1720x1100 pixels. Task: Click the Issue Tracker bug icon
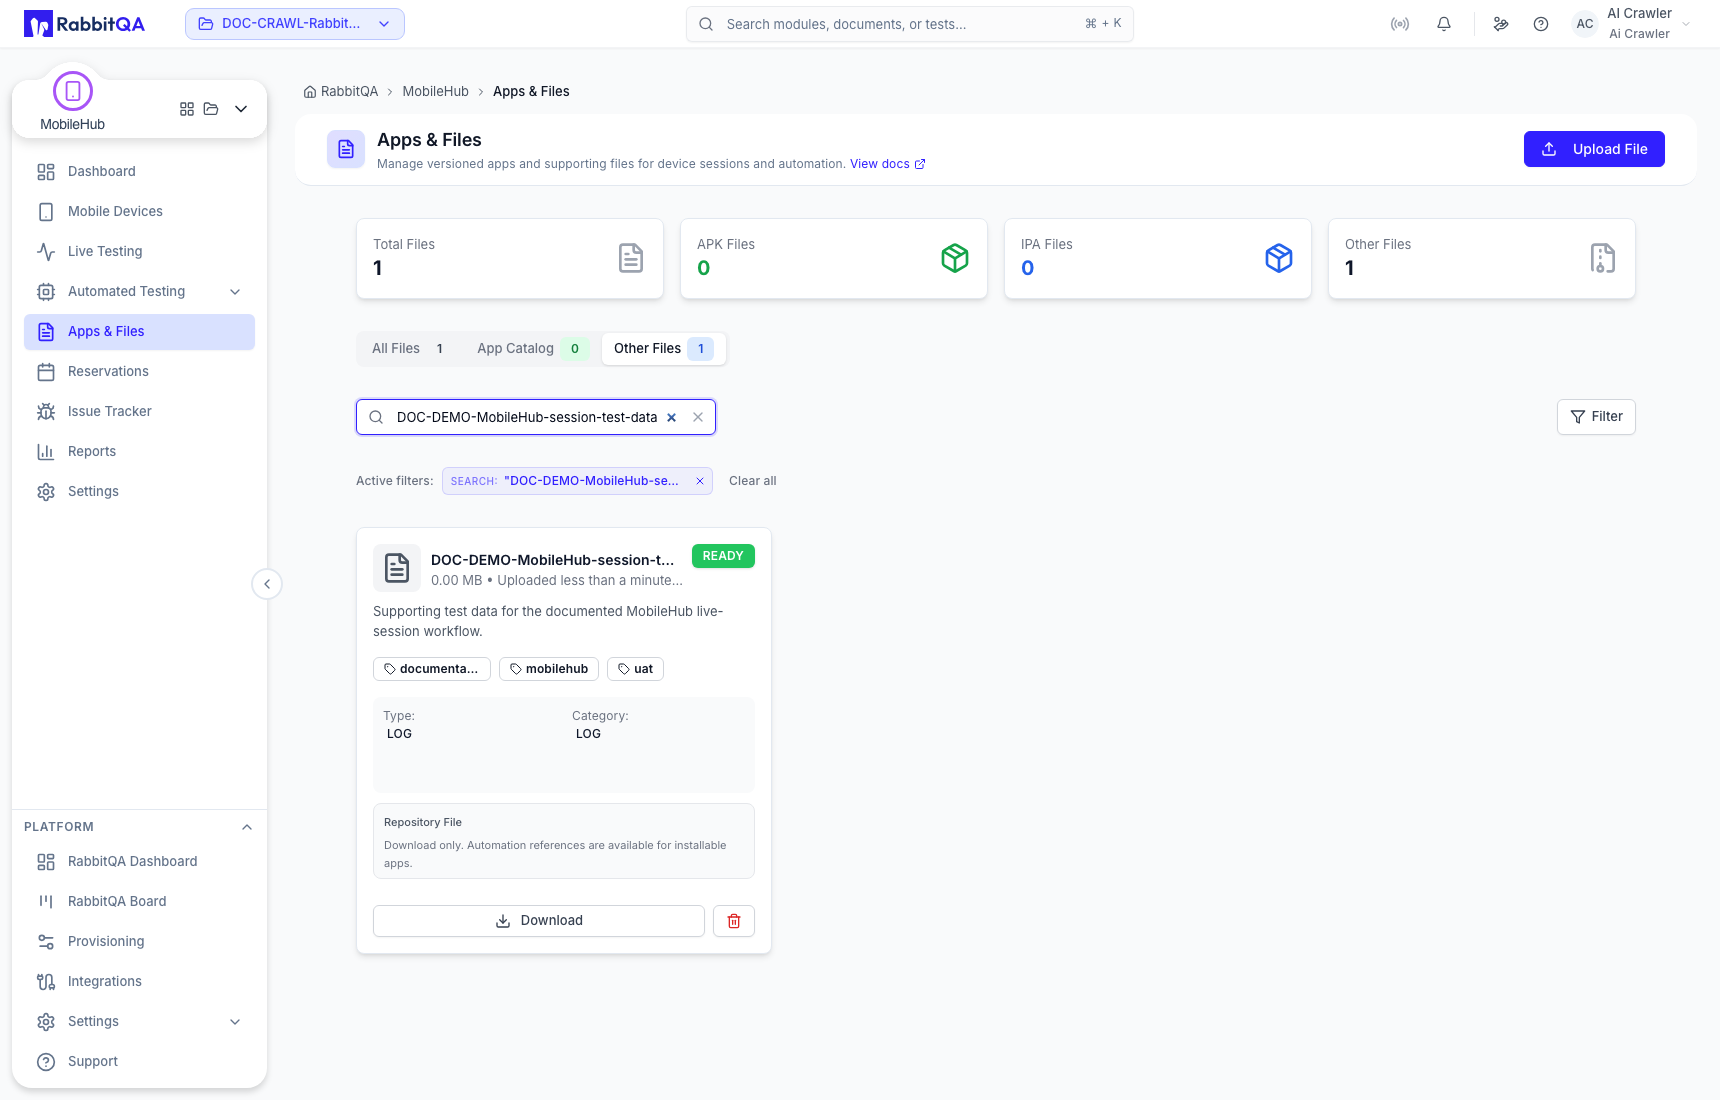pos(46,412)
